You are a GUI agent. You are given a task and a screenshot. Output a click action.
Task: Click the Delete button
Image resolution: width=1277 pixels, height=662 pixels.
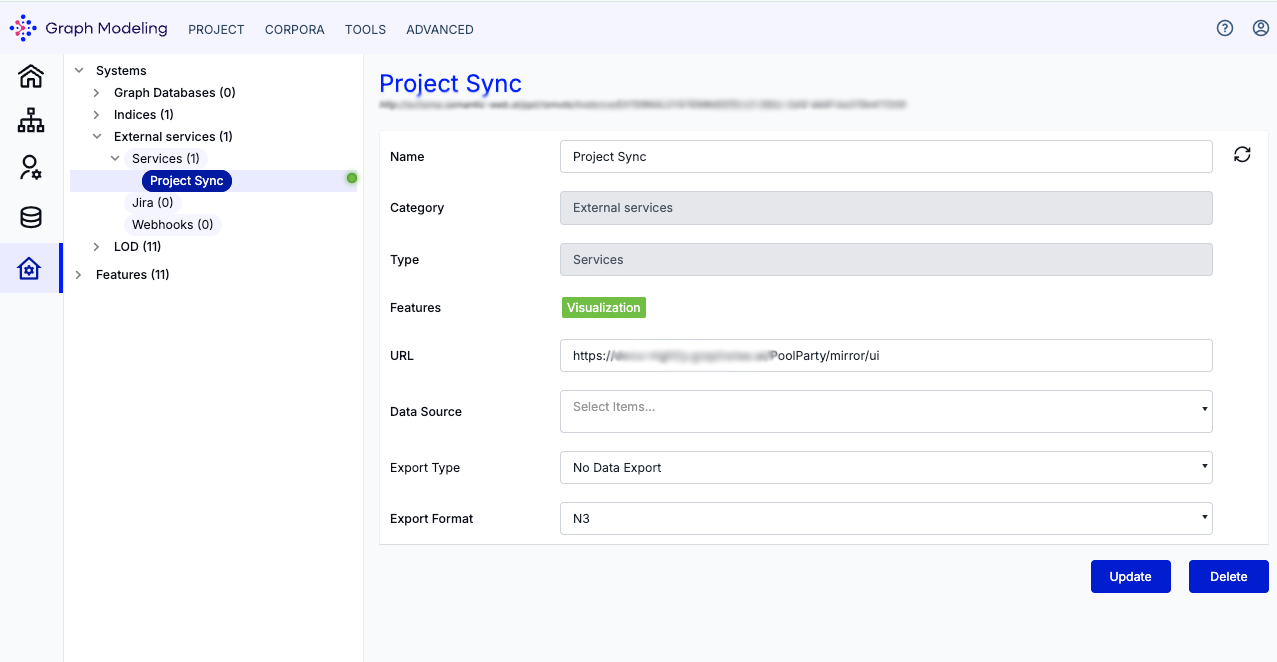tap(1228, 576)
